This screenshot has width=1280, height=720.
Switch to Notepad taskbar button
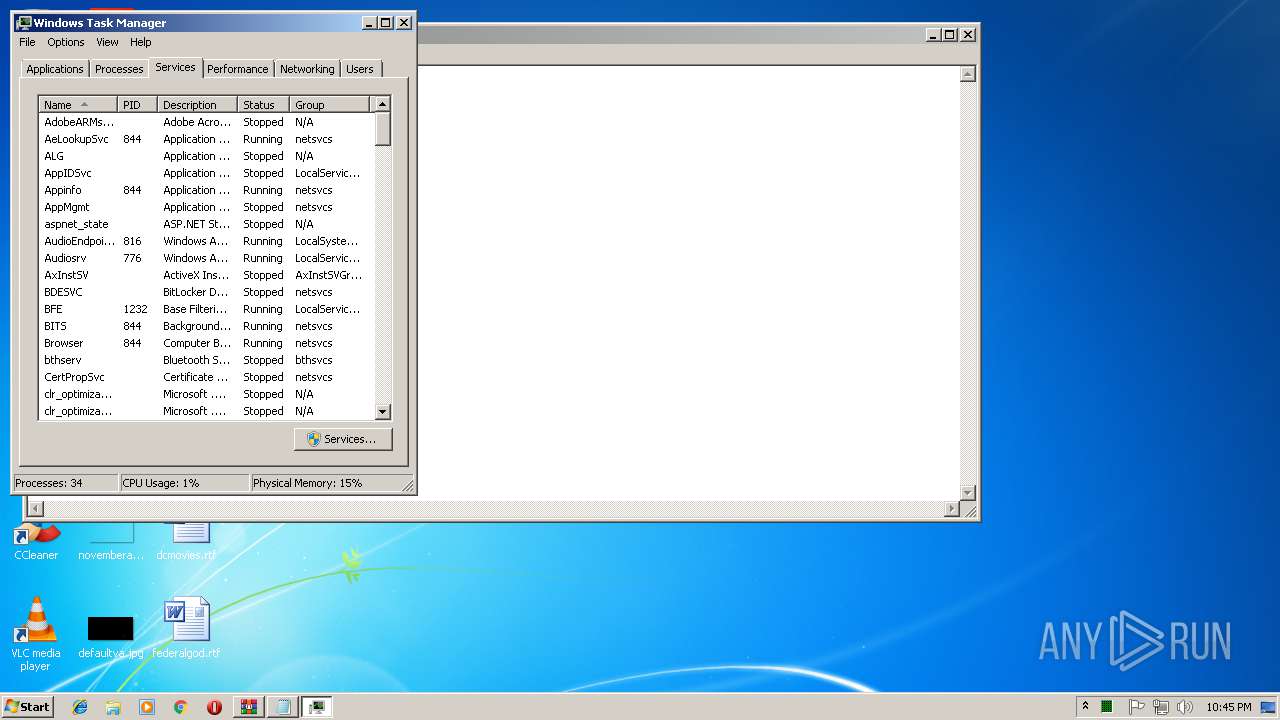click(x=283, y=707)
